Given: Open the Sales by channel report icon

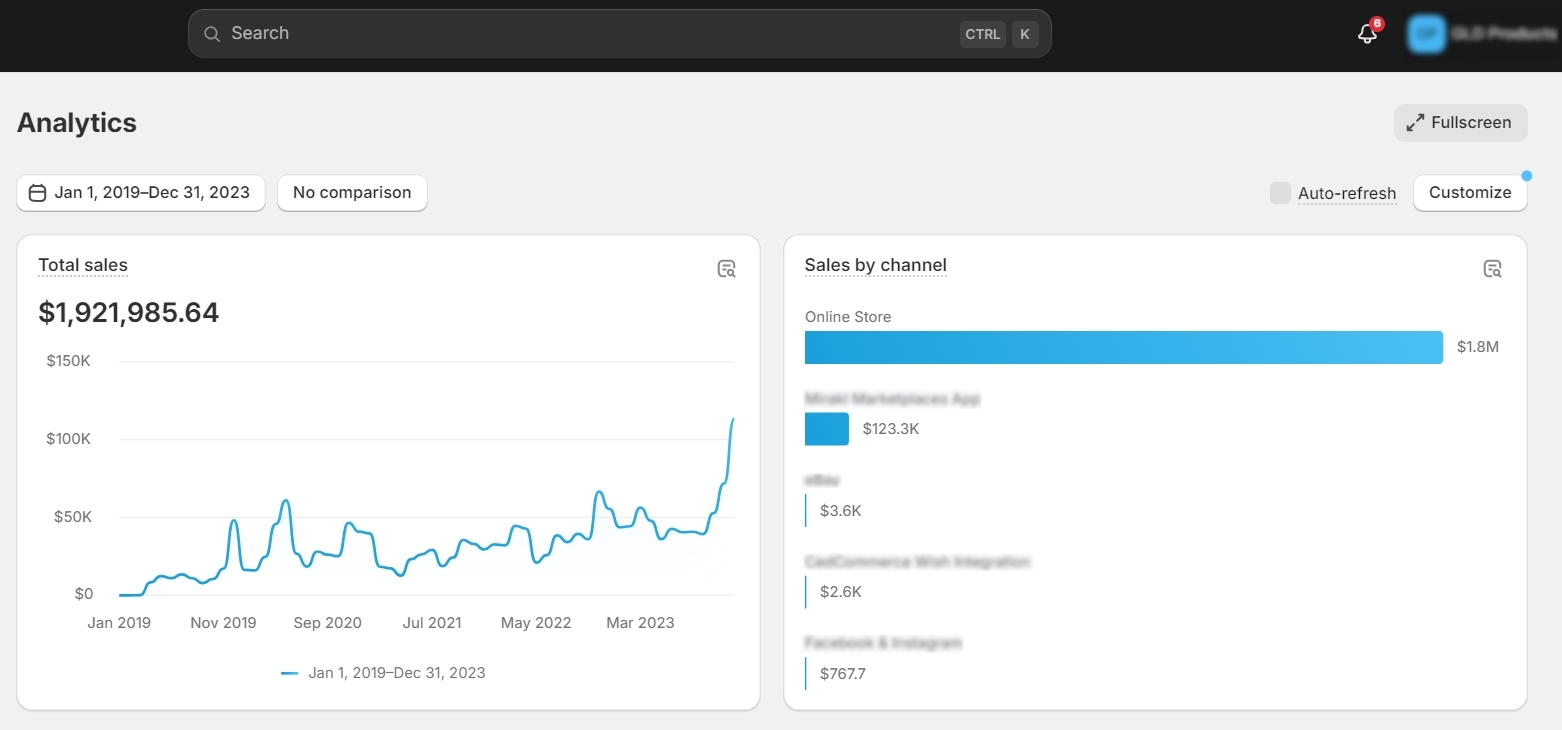Looking at the screenshot, I should tap(1492, 268).
